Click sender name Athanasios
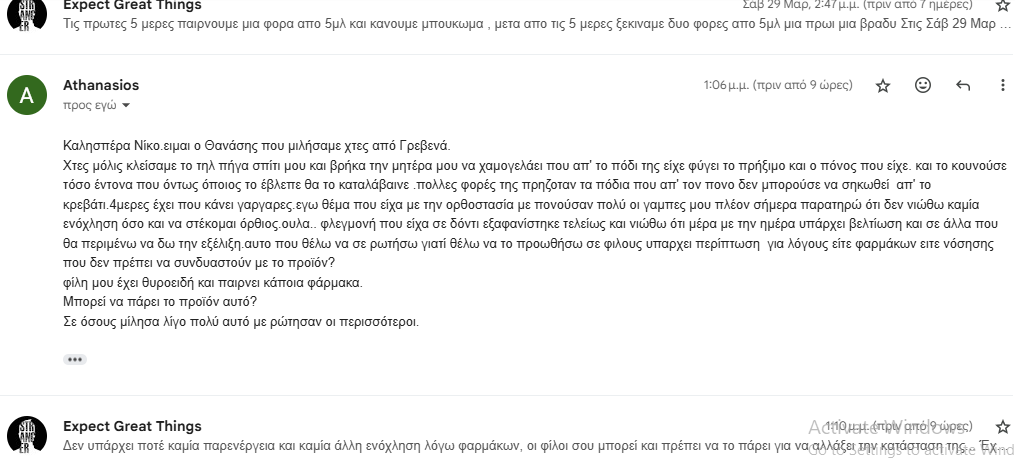Image resolution: width=1015 pixels, height=467 pixels. [101, 85]
